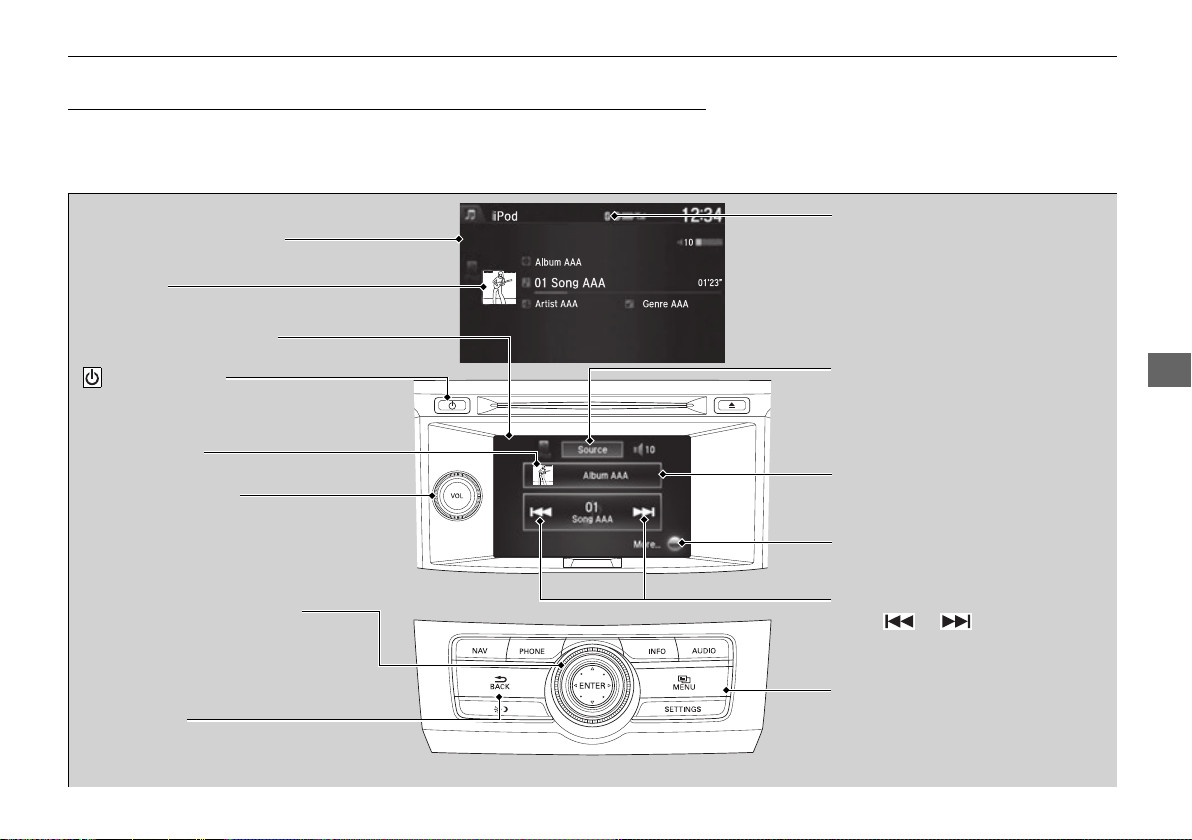Click the VOL knob
1192x840 pixels.
click(x=456, y=496)
